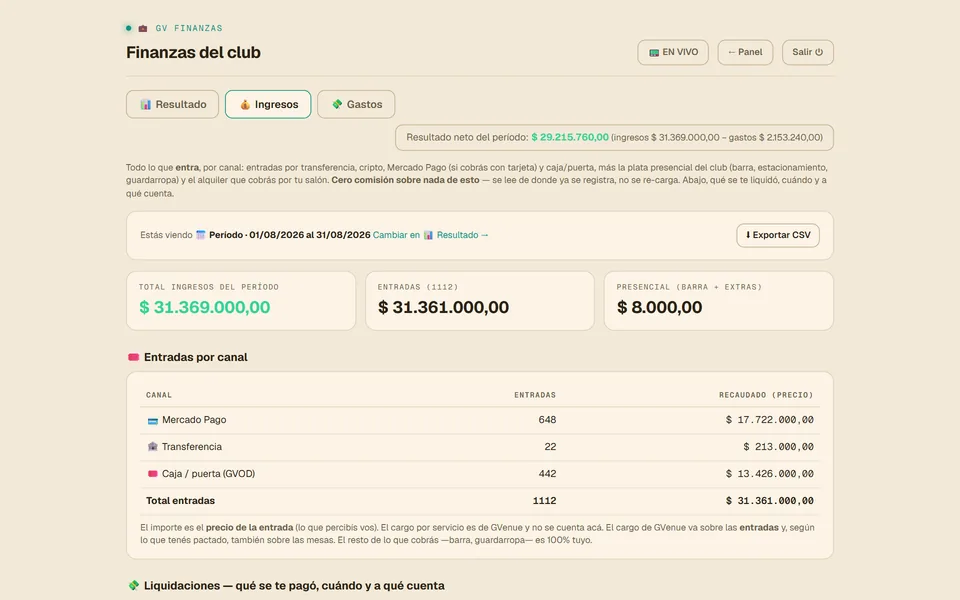
Task: Export data with Exportar CSV
Action: [x=778, y=235]
